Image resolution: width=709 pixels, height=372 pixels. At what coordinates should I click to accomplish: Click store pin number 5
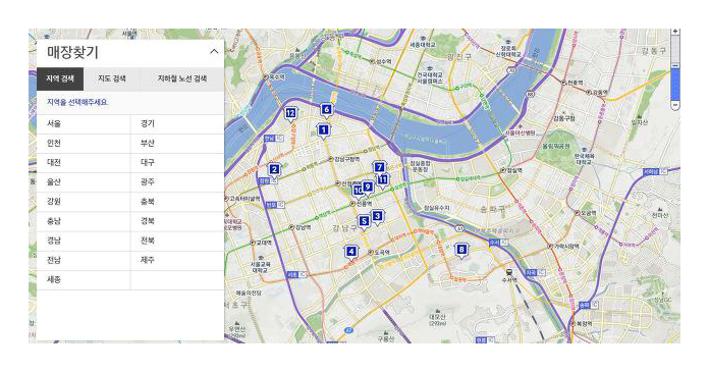pyautogui.click(x=364, y=222)
